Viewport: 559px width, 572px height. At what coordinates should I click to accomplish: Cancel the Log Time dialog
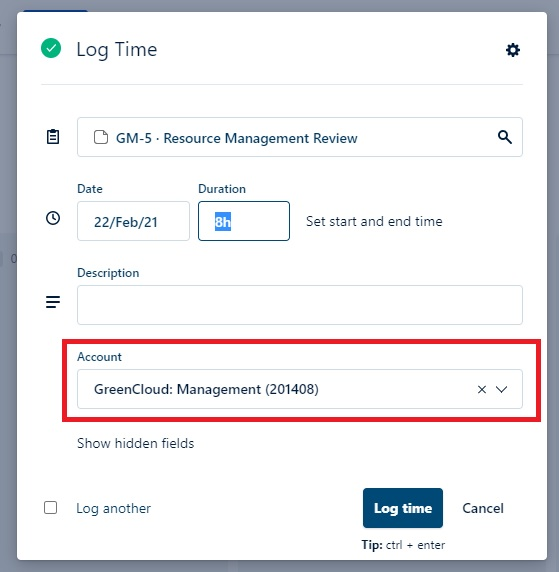point(483,508)
